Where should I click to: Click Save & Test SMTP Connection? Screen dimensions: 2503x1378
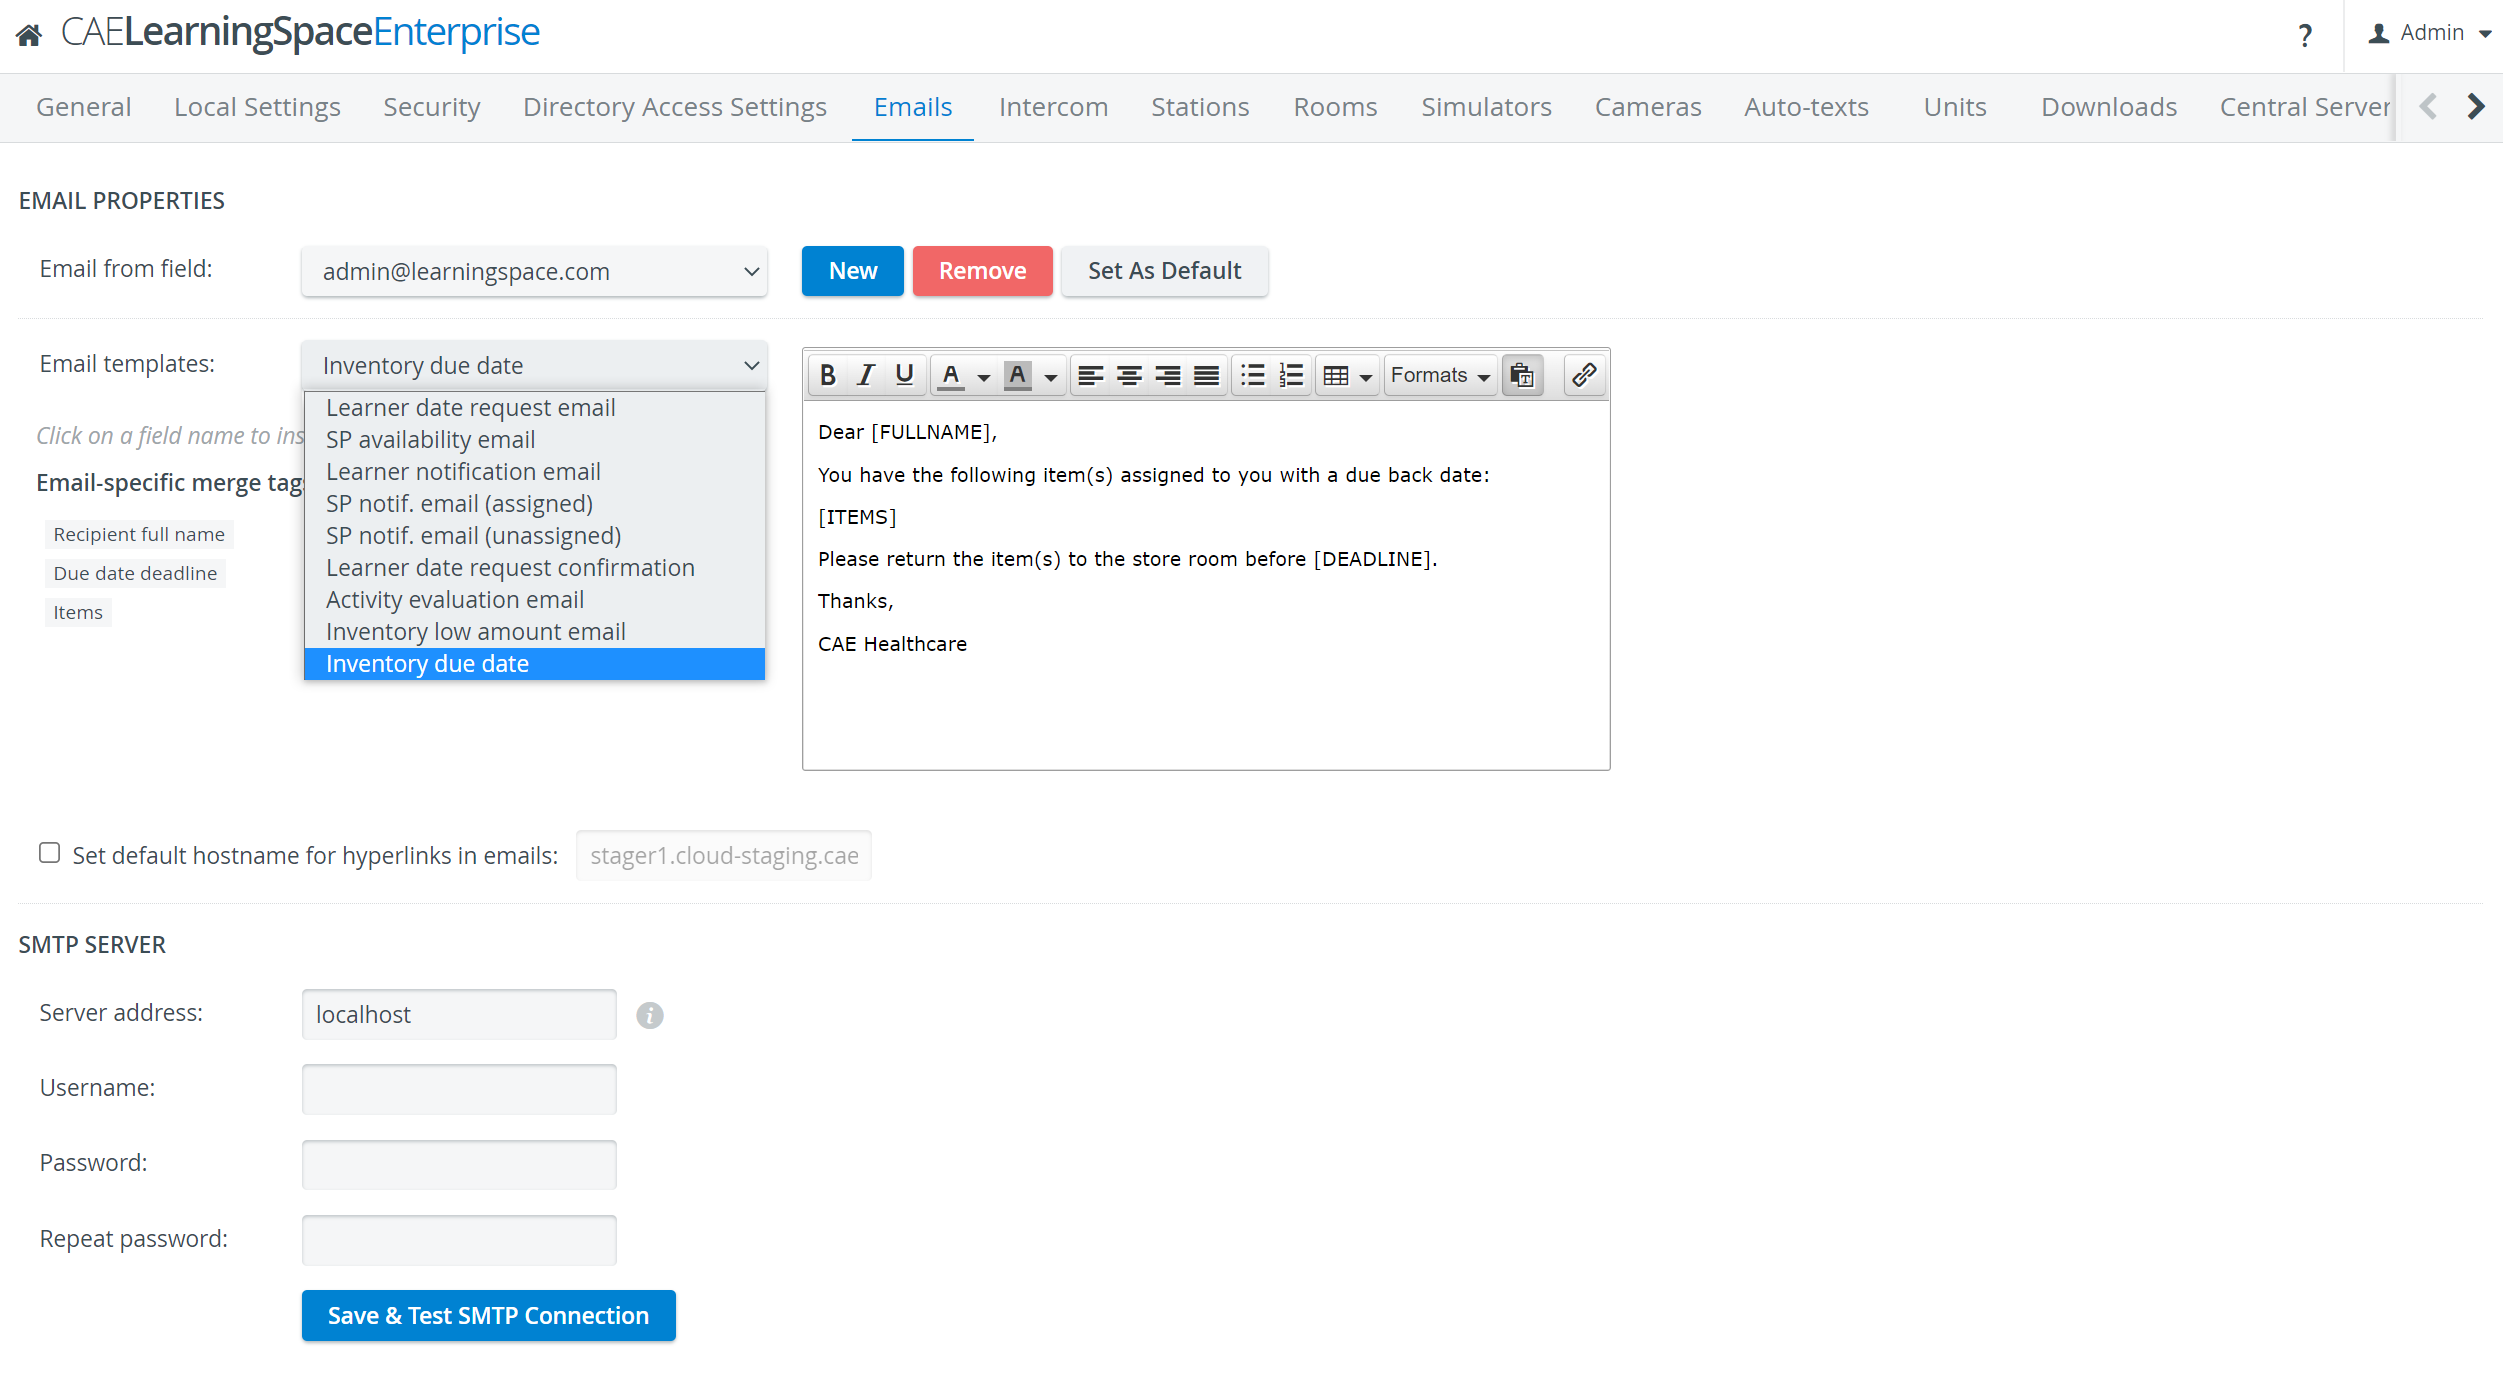click(489, 1315)
